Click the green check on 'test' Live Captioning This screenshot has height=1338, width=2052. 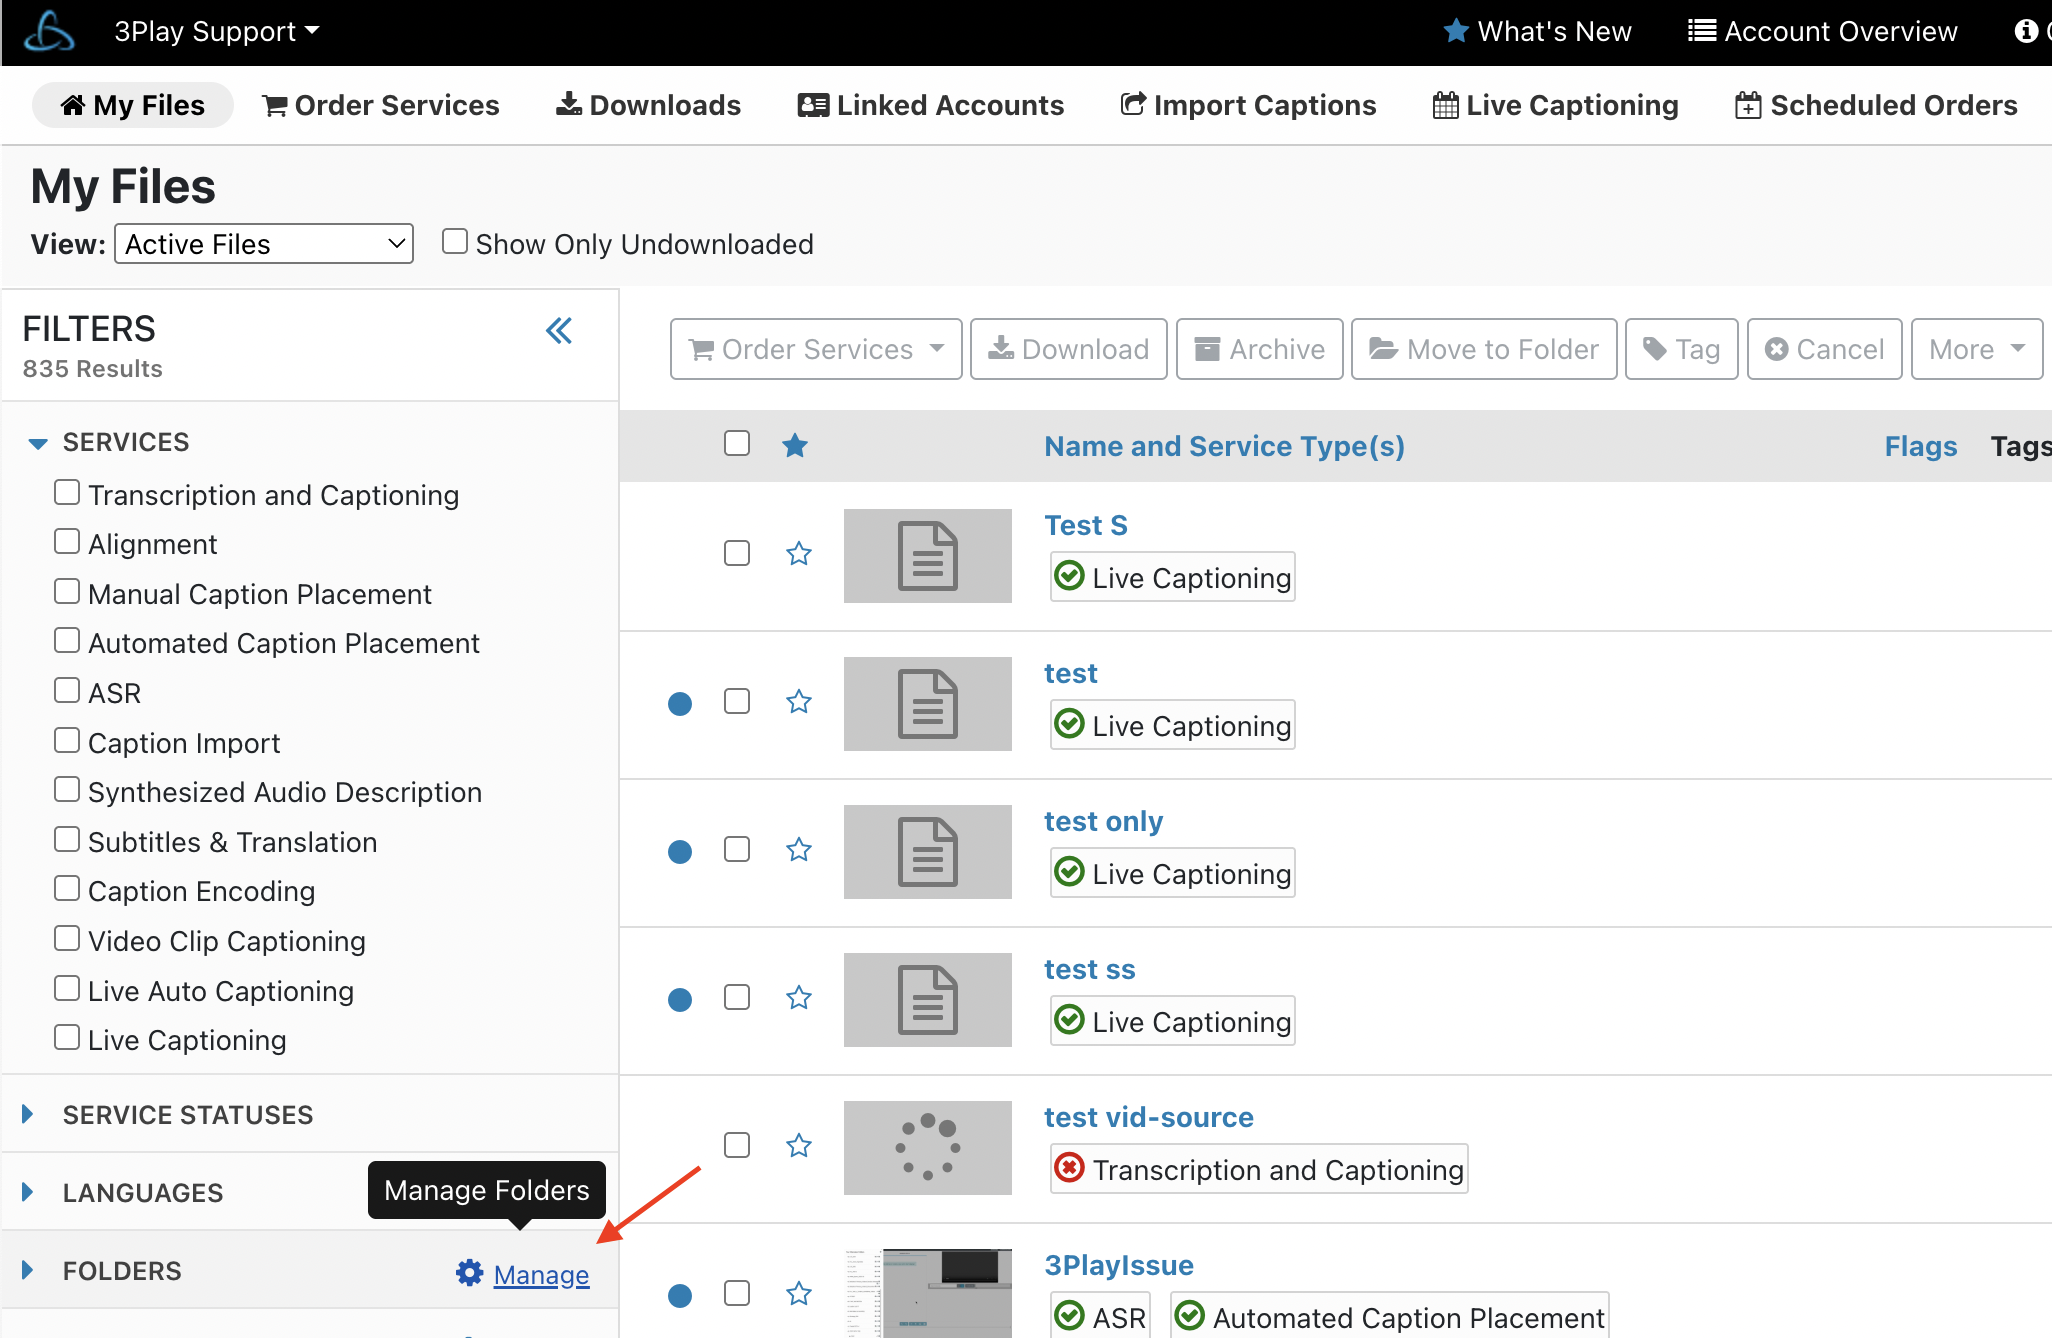[1070, 724]
